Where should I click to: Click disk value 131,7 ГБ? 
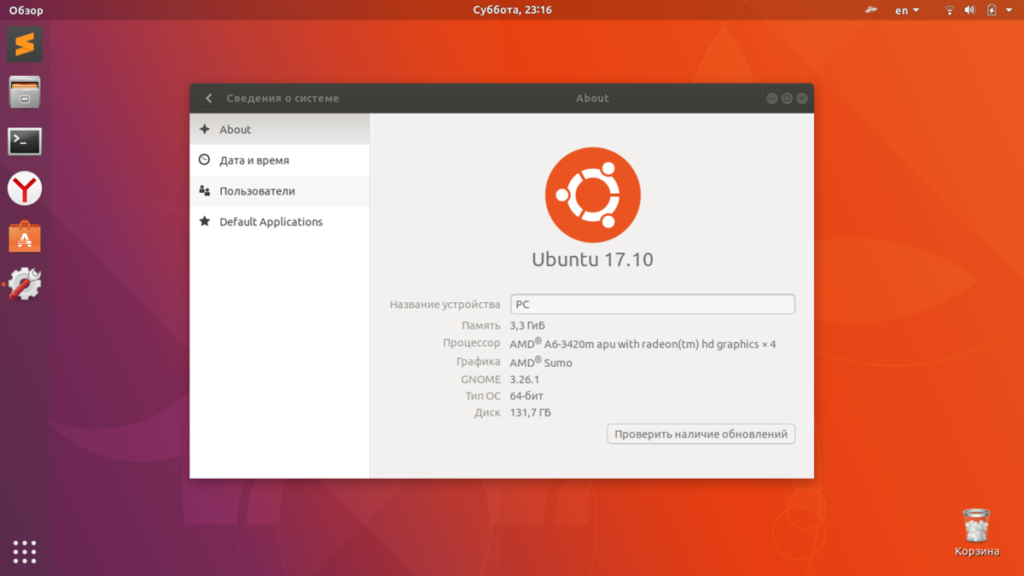(530, 413)
